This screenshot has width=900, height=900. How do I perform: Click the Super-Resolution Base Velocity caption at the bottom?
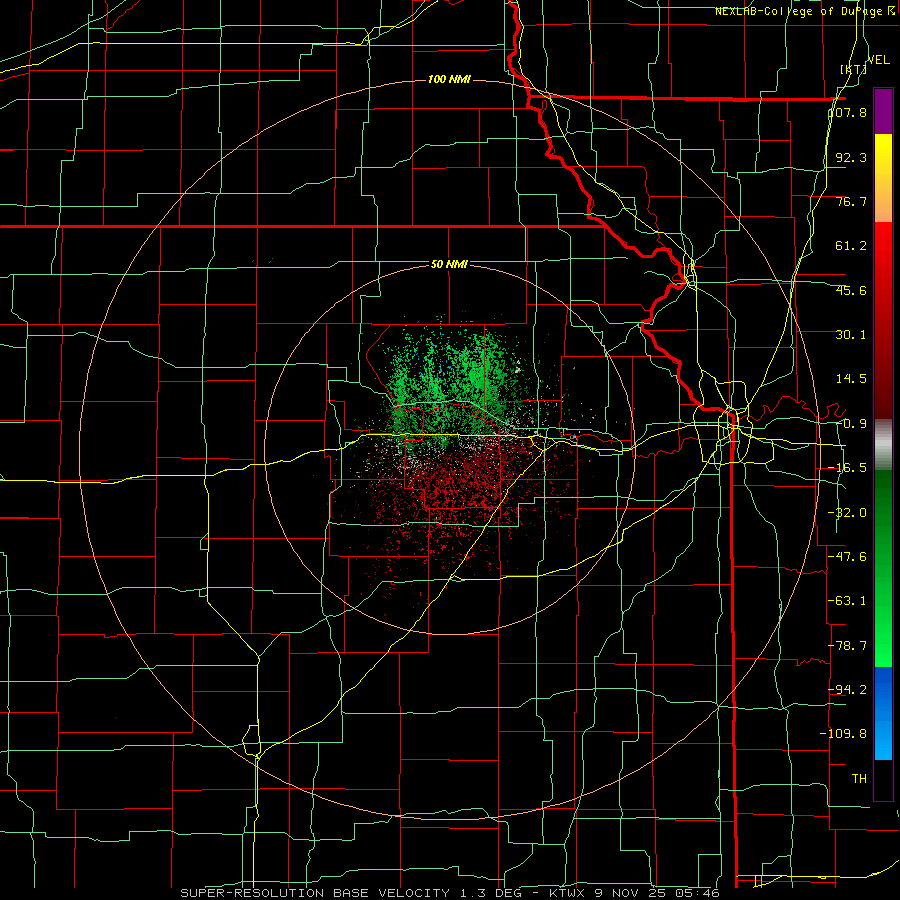pos(449,893)
